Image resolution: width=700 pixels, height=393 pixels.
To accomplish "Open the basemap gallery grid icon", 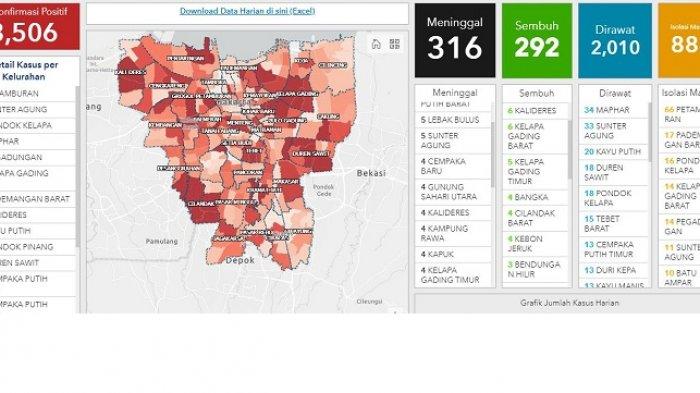I will point(395,44).
